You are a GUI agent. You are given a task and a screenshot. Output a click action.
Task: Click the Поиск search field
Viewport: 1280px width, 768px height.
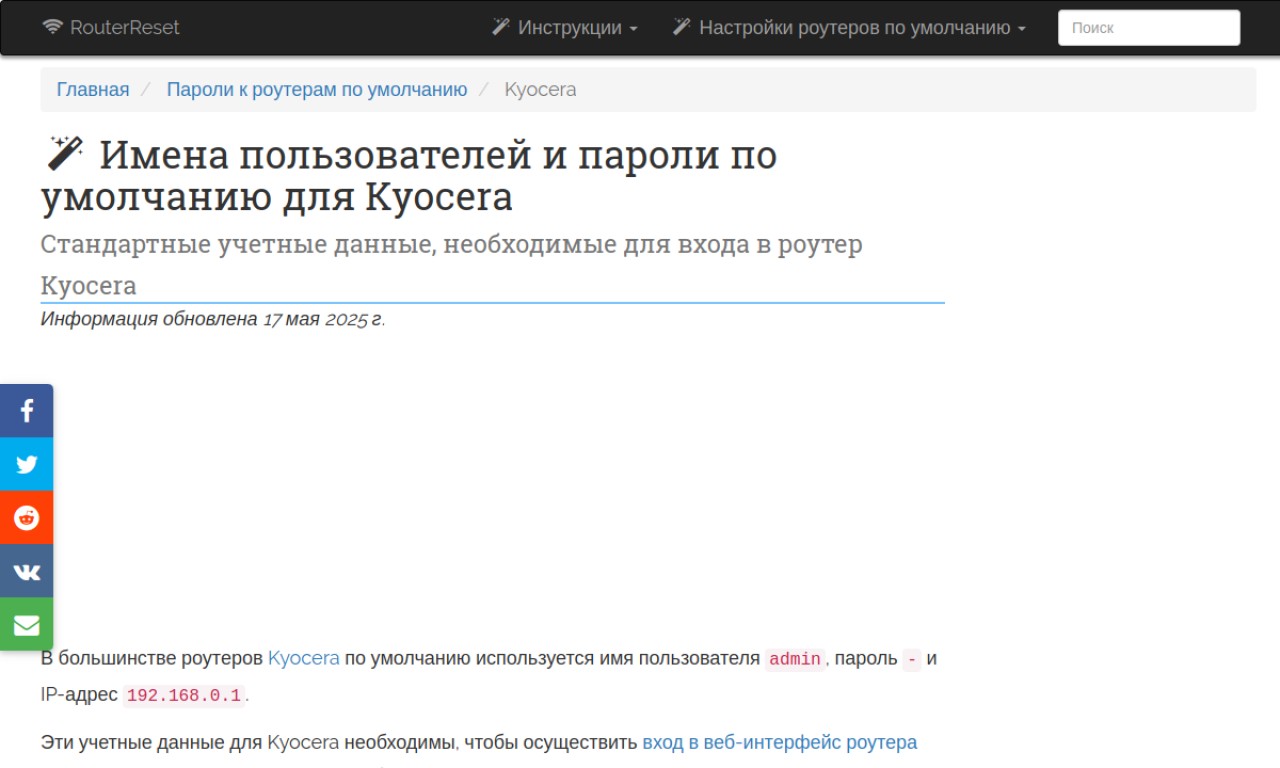[1149, 28]
